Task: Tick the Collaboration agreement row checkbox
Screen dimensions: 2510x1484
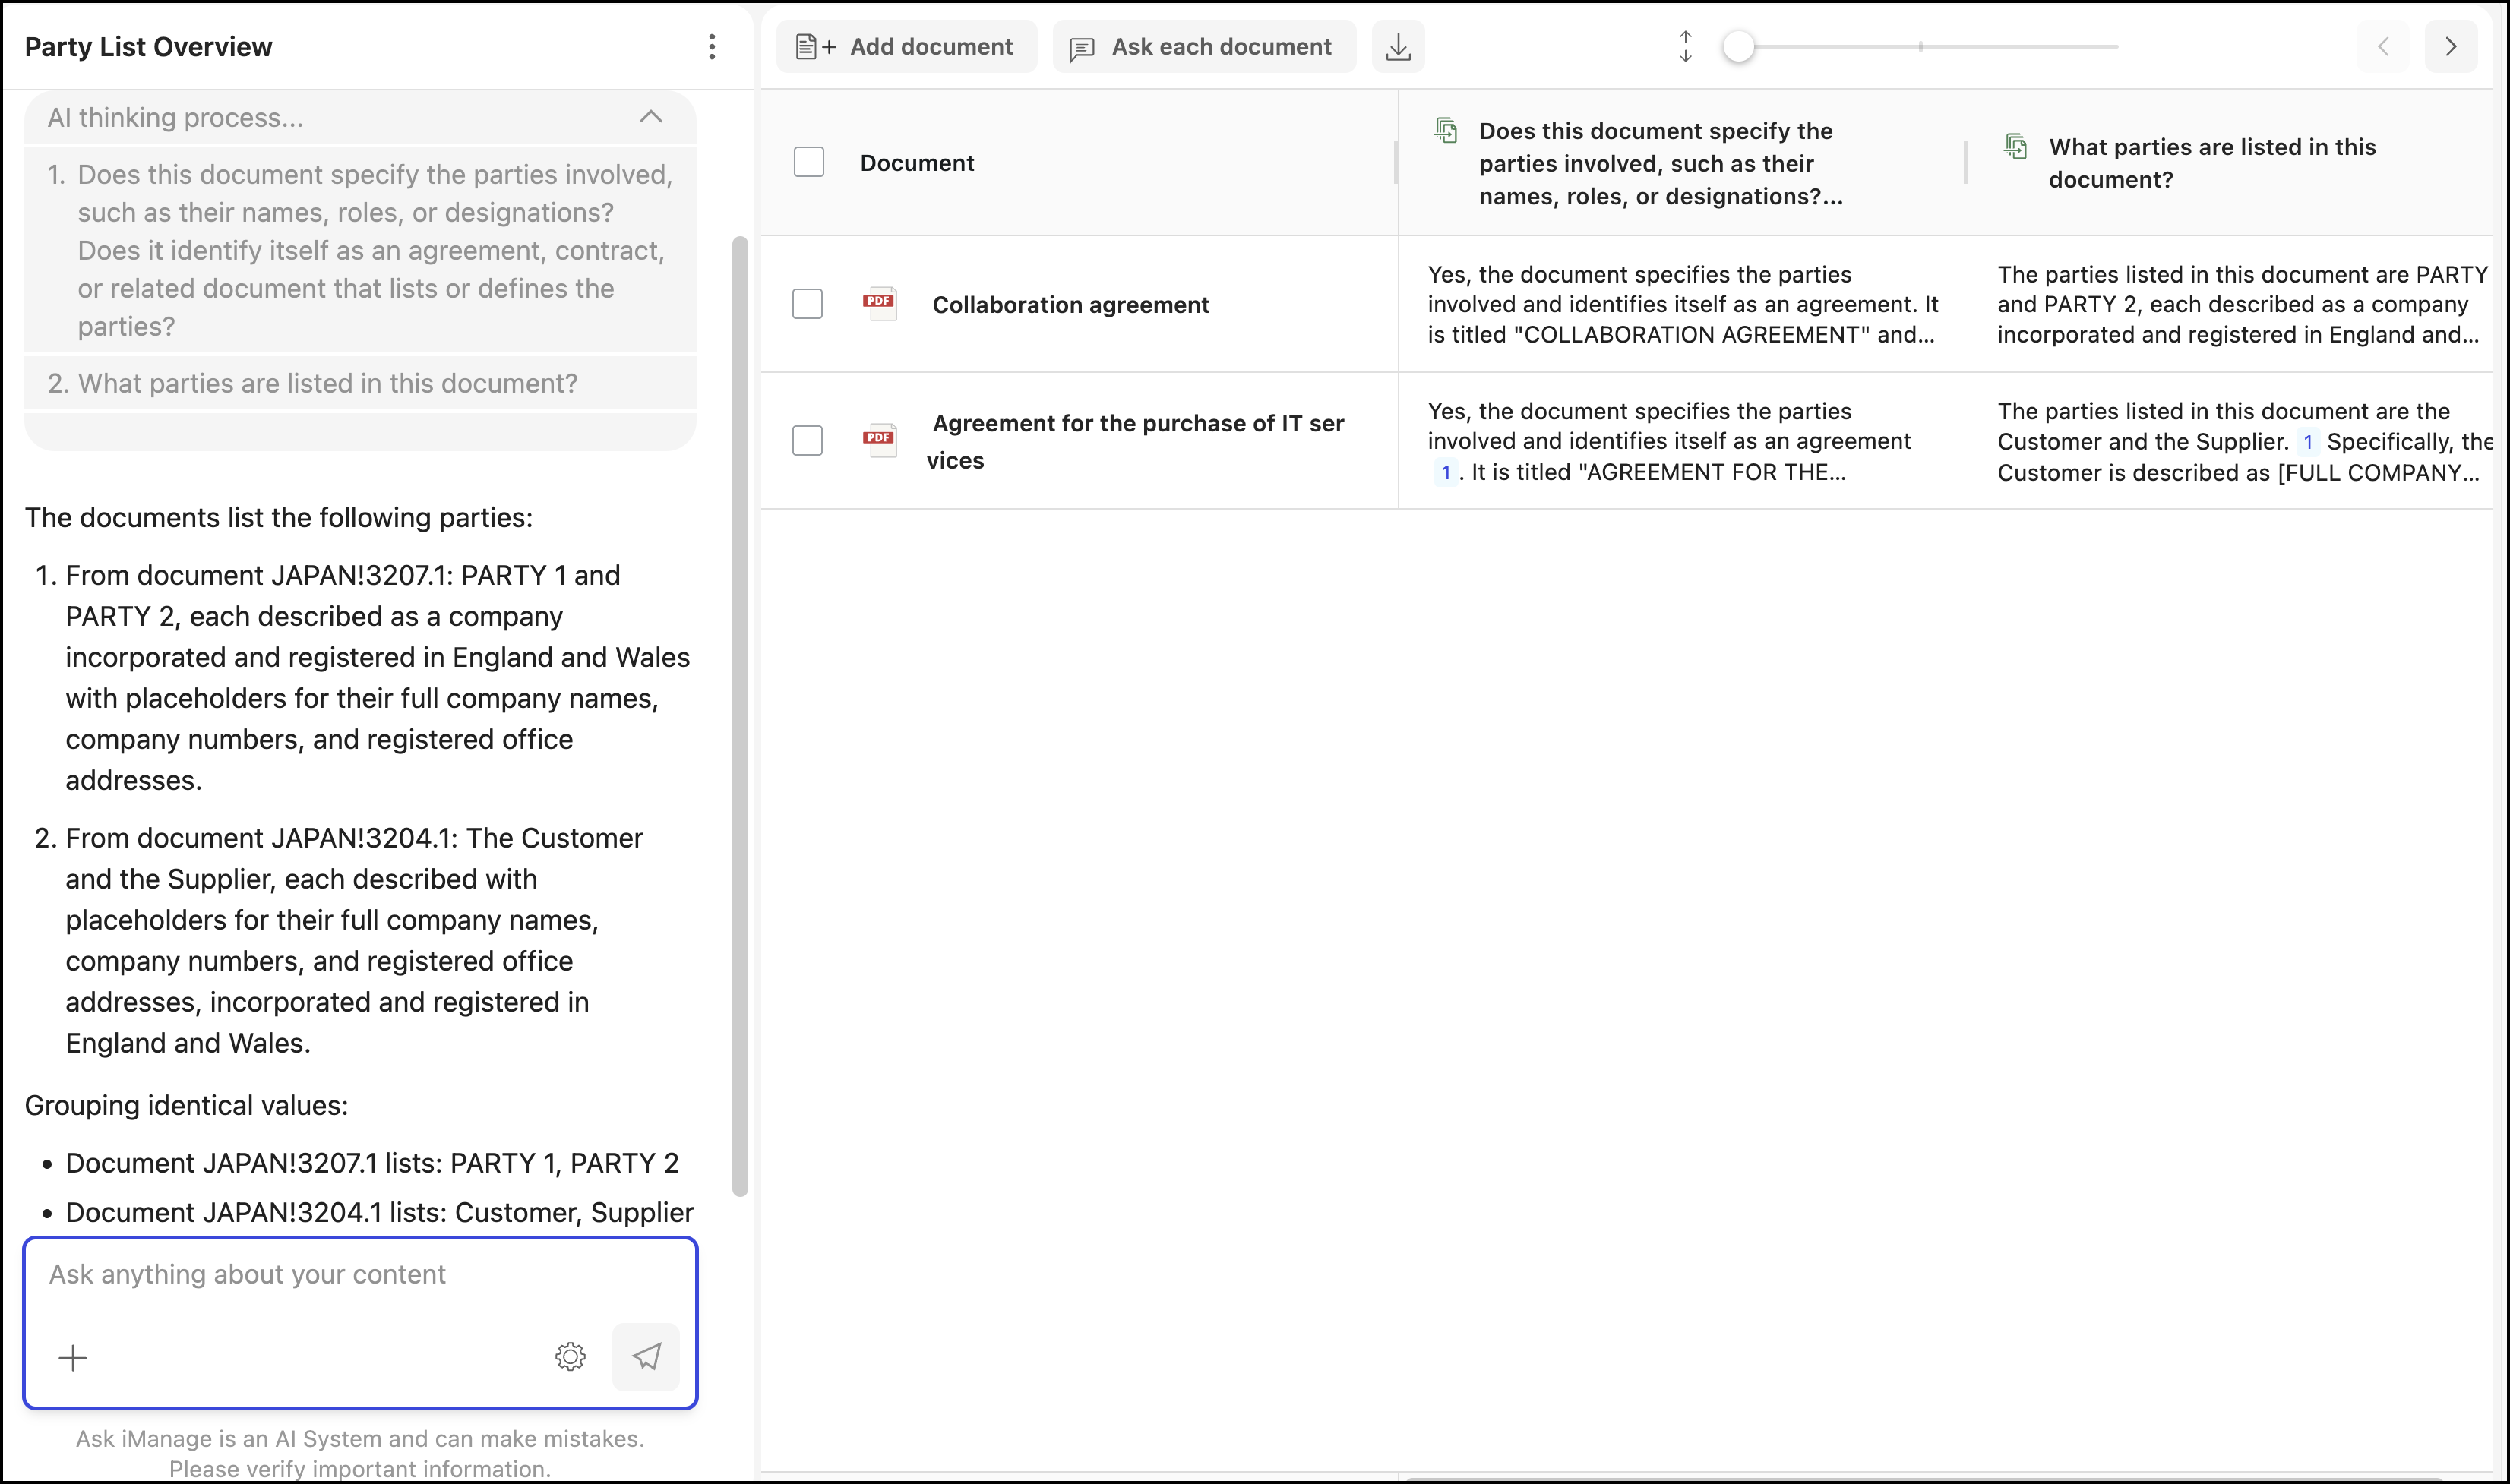Action: pyautogui.click(x=807, y=304)
